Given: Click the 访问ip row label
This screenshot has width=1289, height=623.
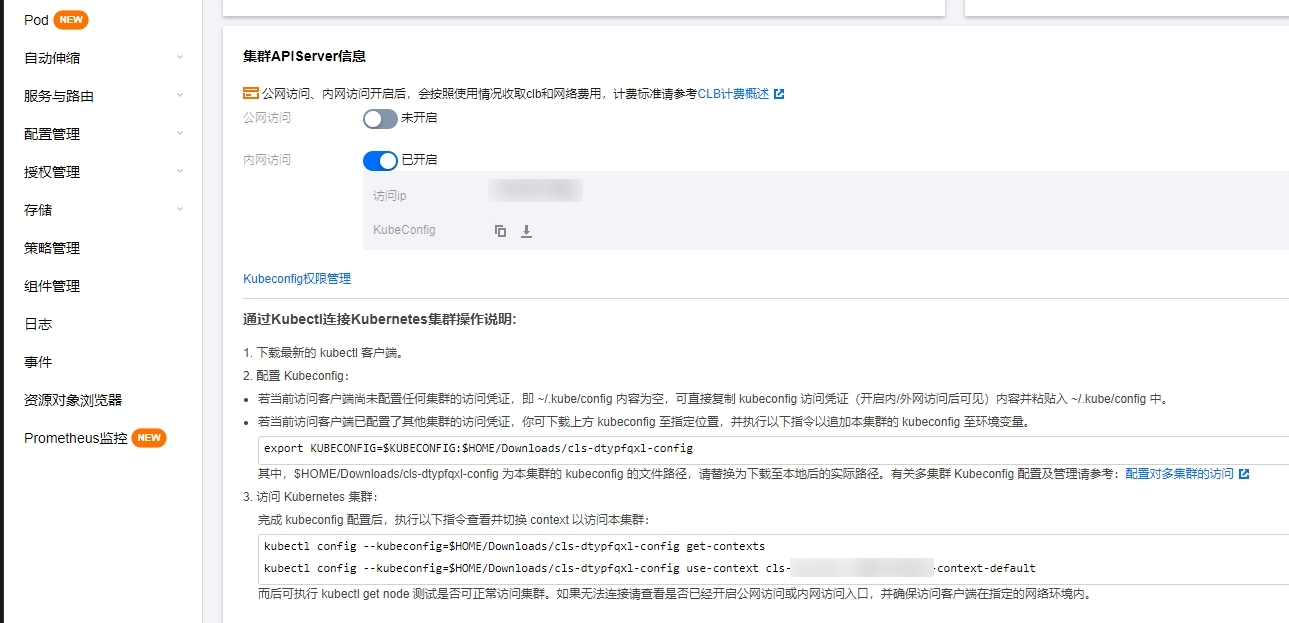Looking at the screenshot, I should coord(389,196).
